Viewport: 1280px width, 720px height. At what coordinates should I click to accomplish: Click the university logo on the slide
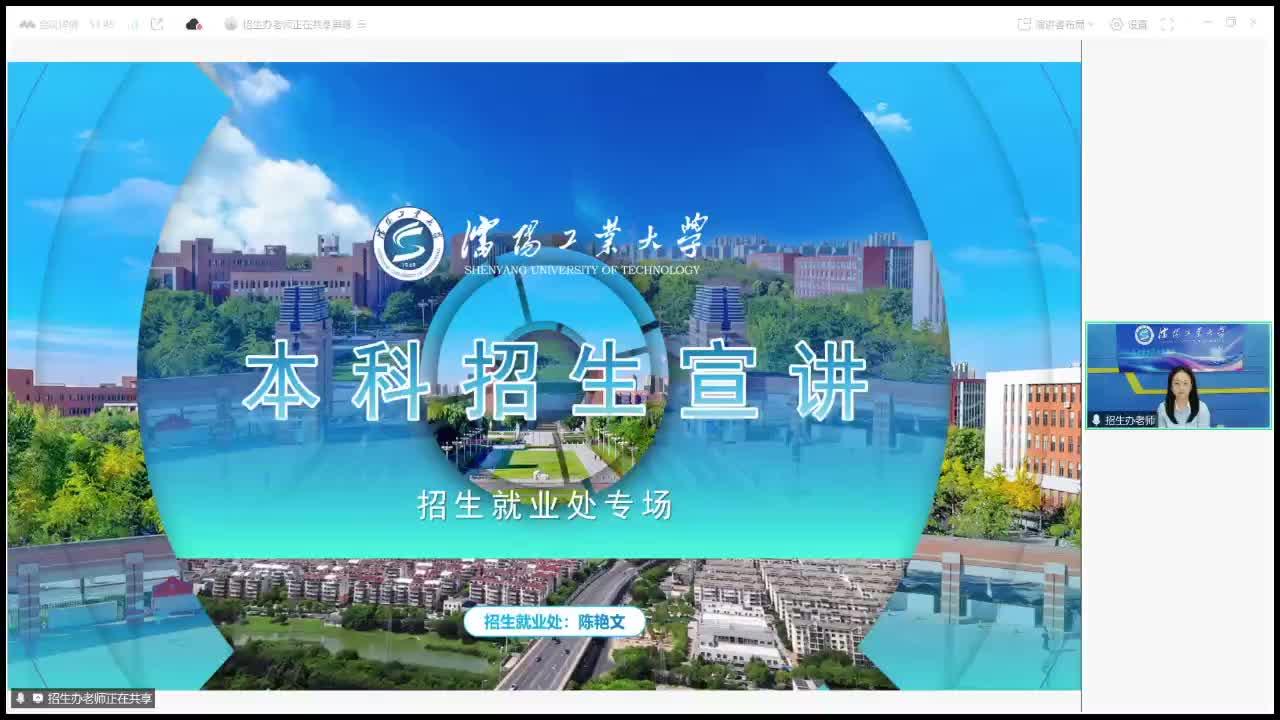408,243
